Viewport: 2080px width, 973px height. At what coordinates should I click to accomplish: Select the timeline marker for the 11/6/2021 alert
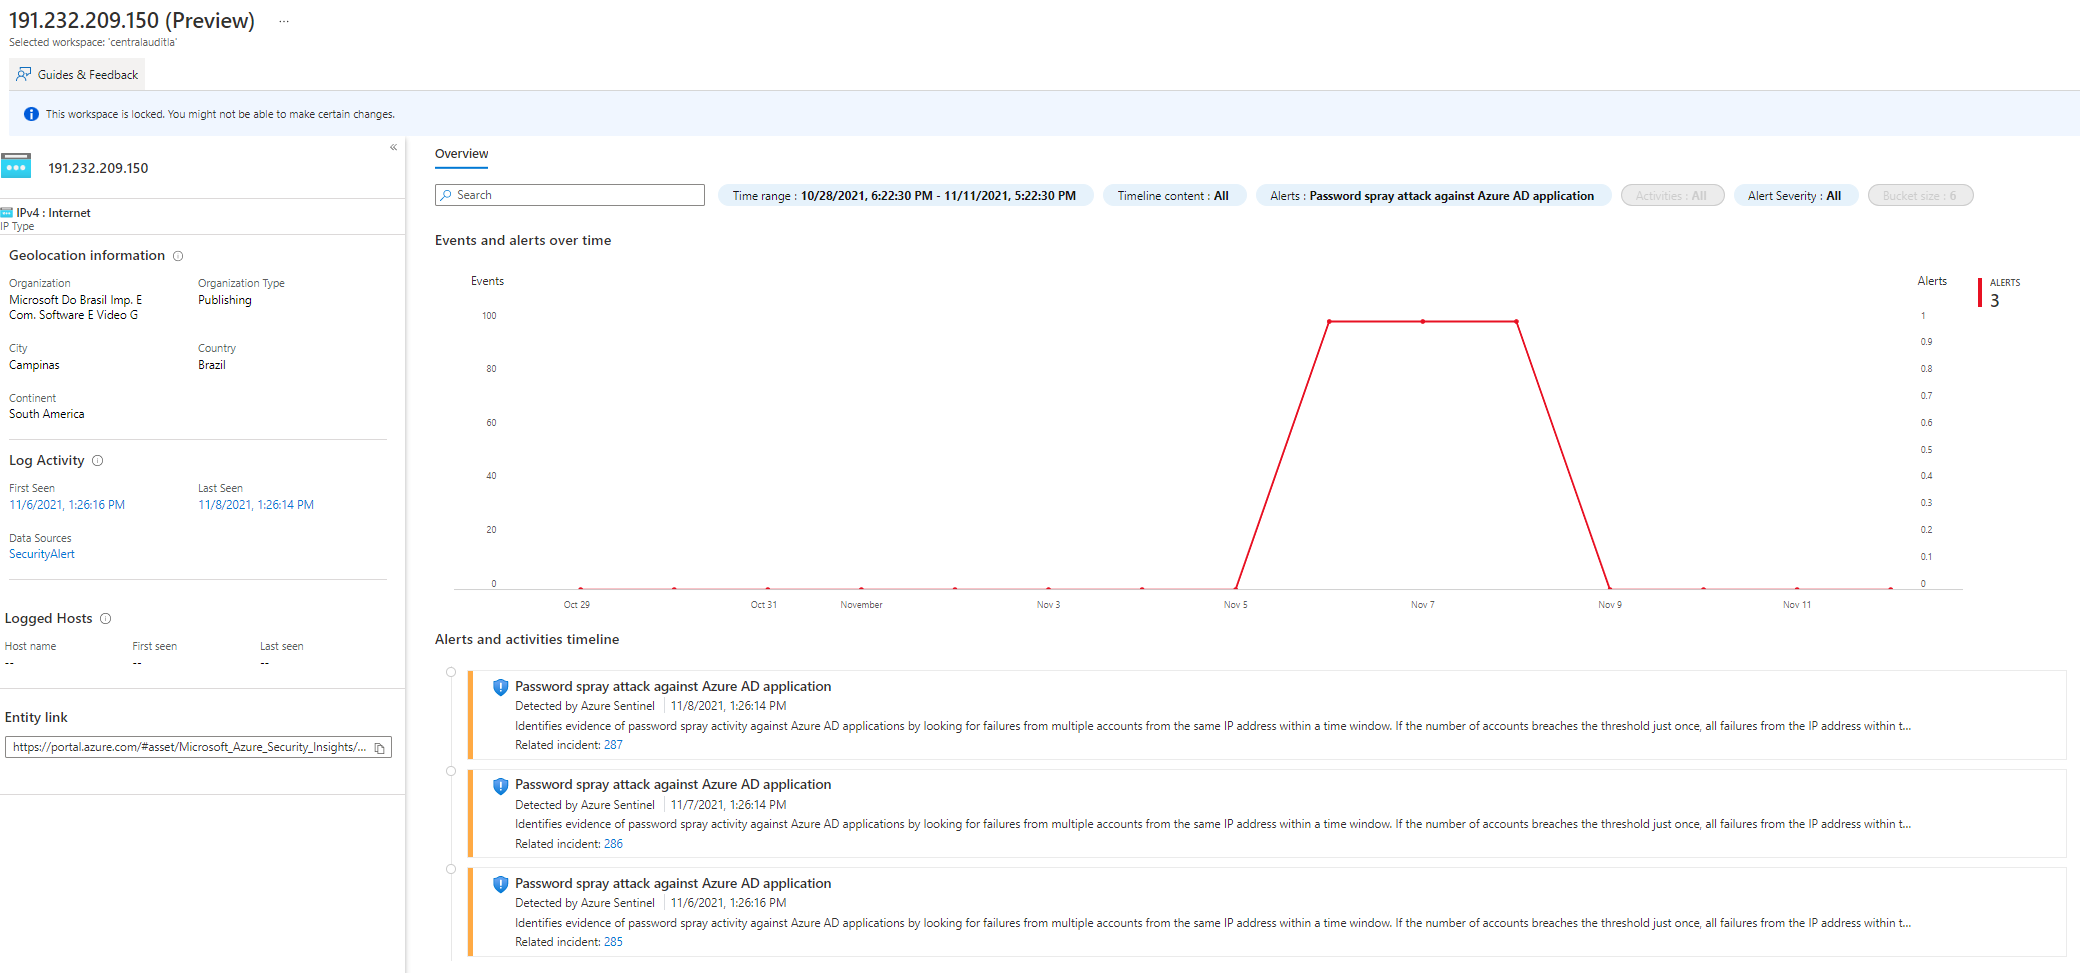[451, 870]
